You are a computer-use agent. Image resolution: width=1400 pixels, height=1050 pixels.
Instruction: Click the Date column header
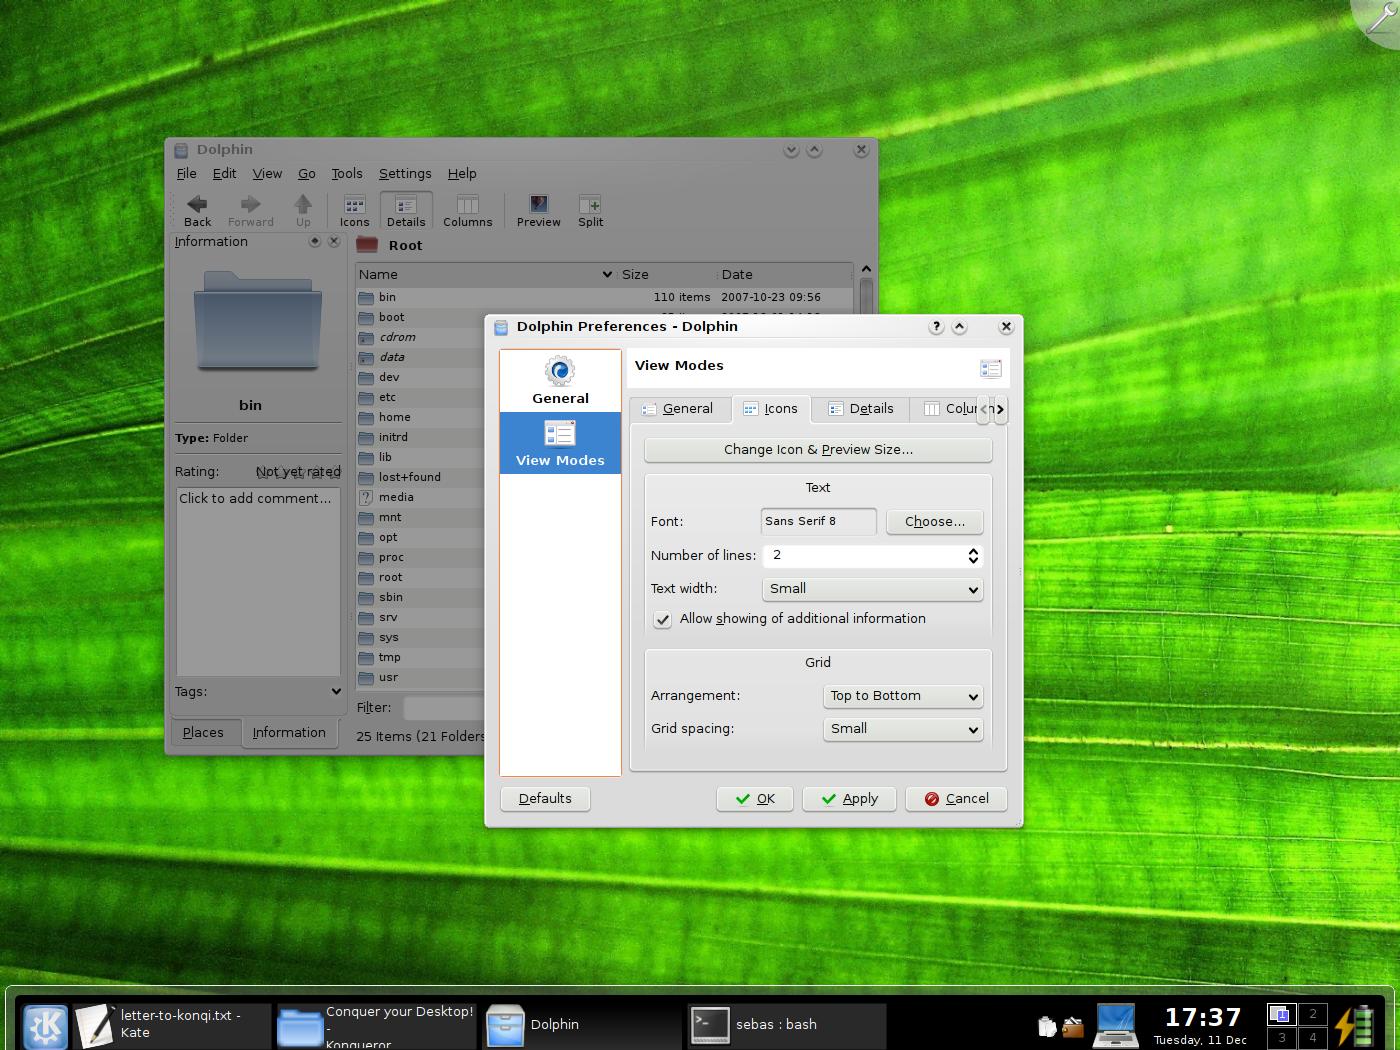[785, 274]
